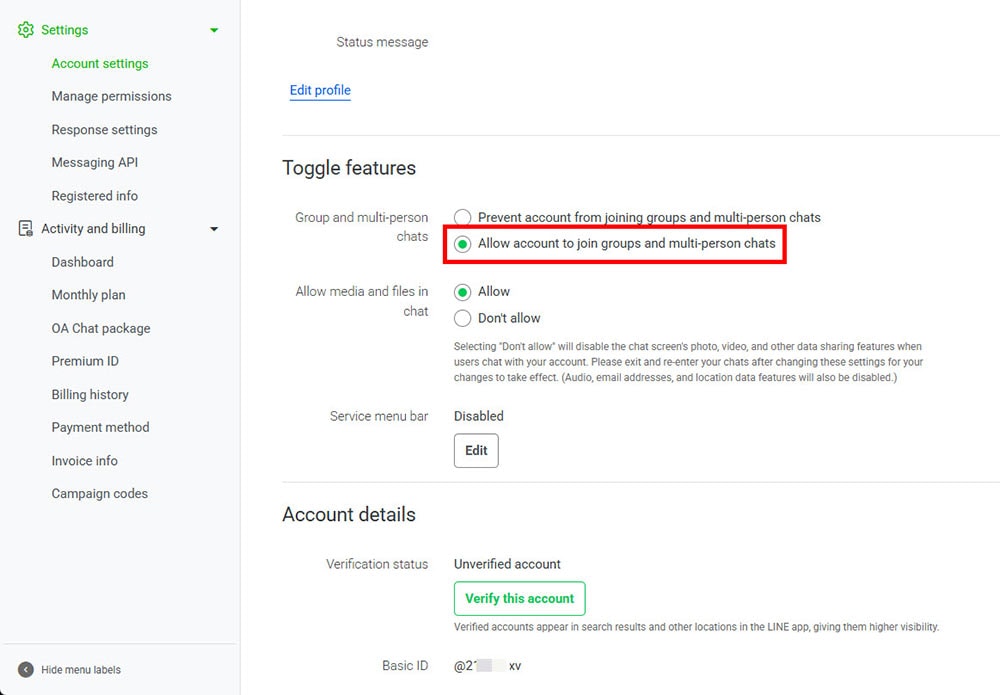The width and height of the screenshot is (1000, 695).
Task: Click Hide menu labels text
Action: pos(81,669)
